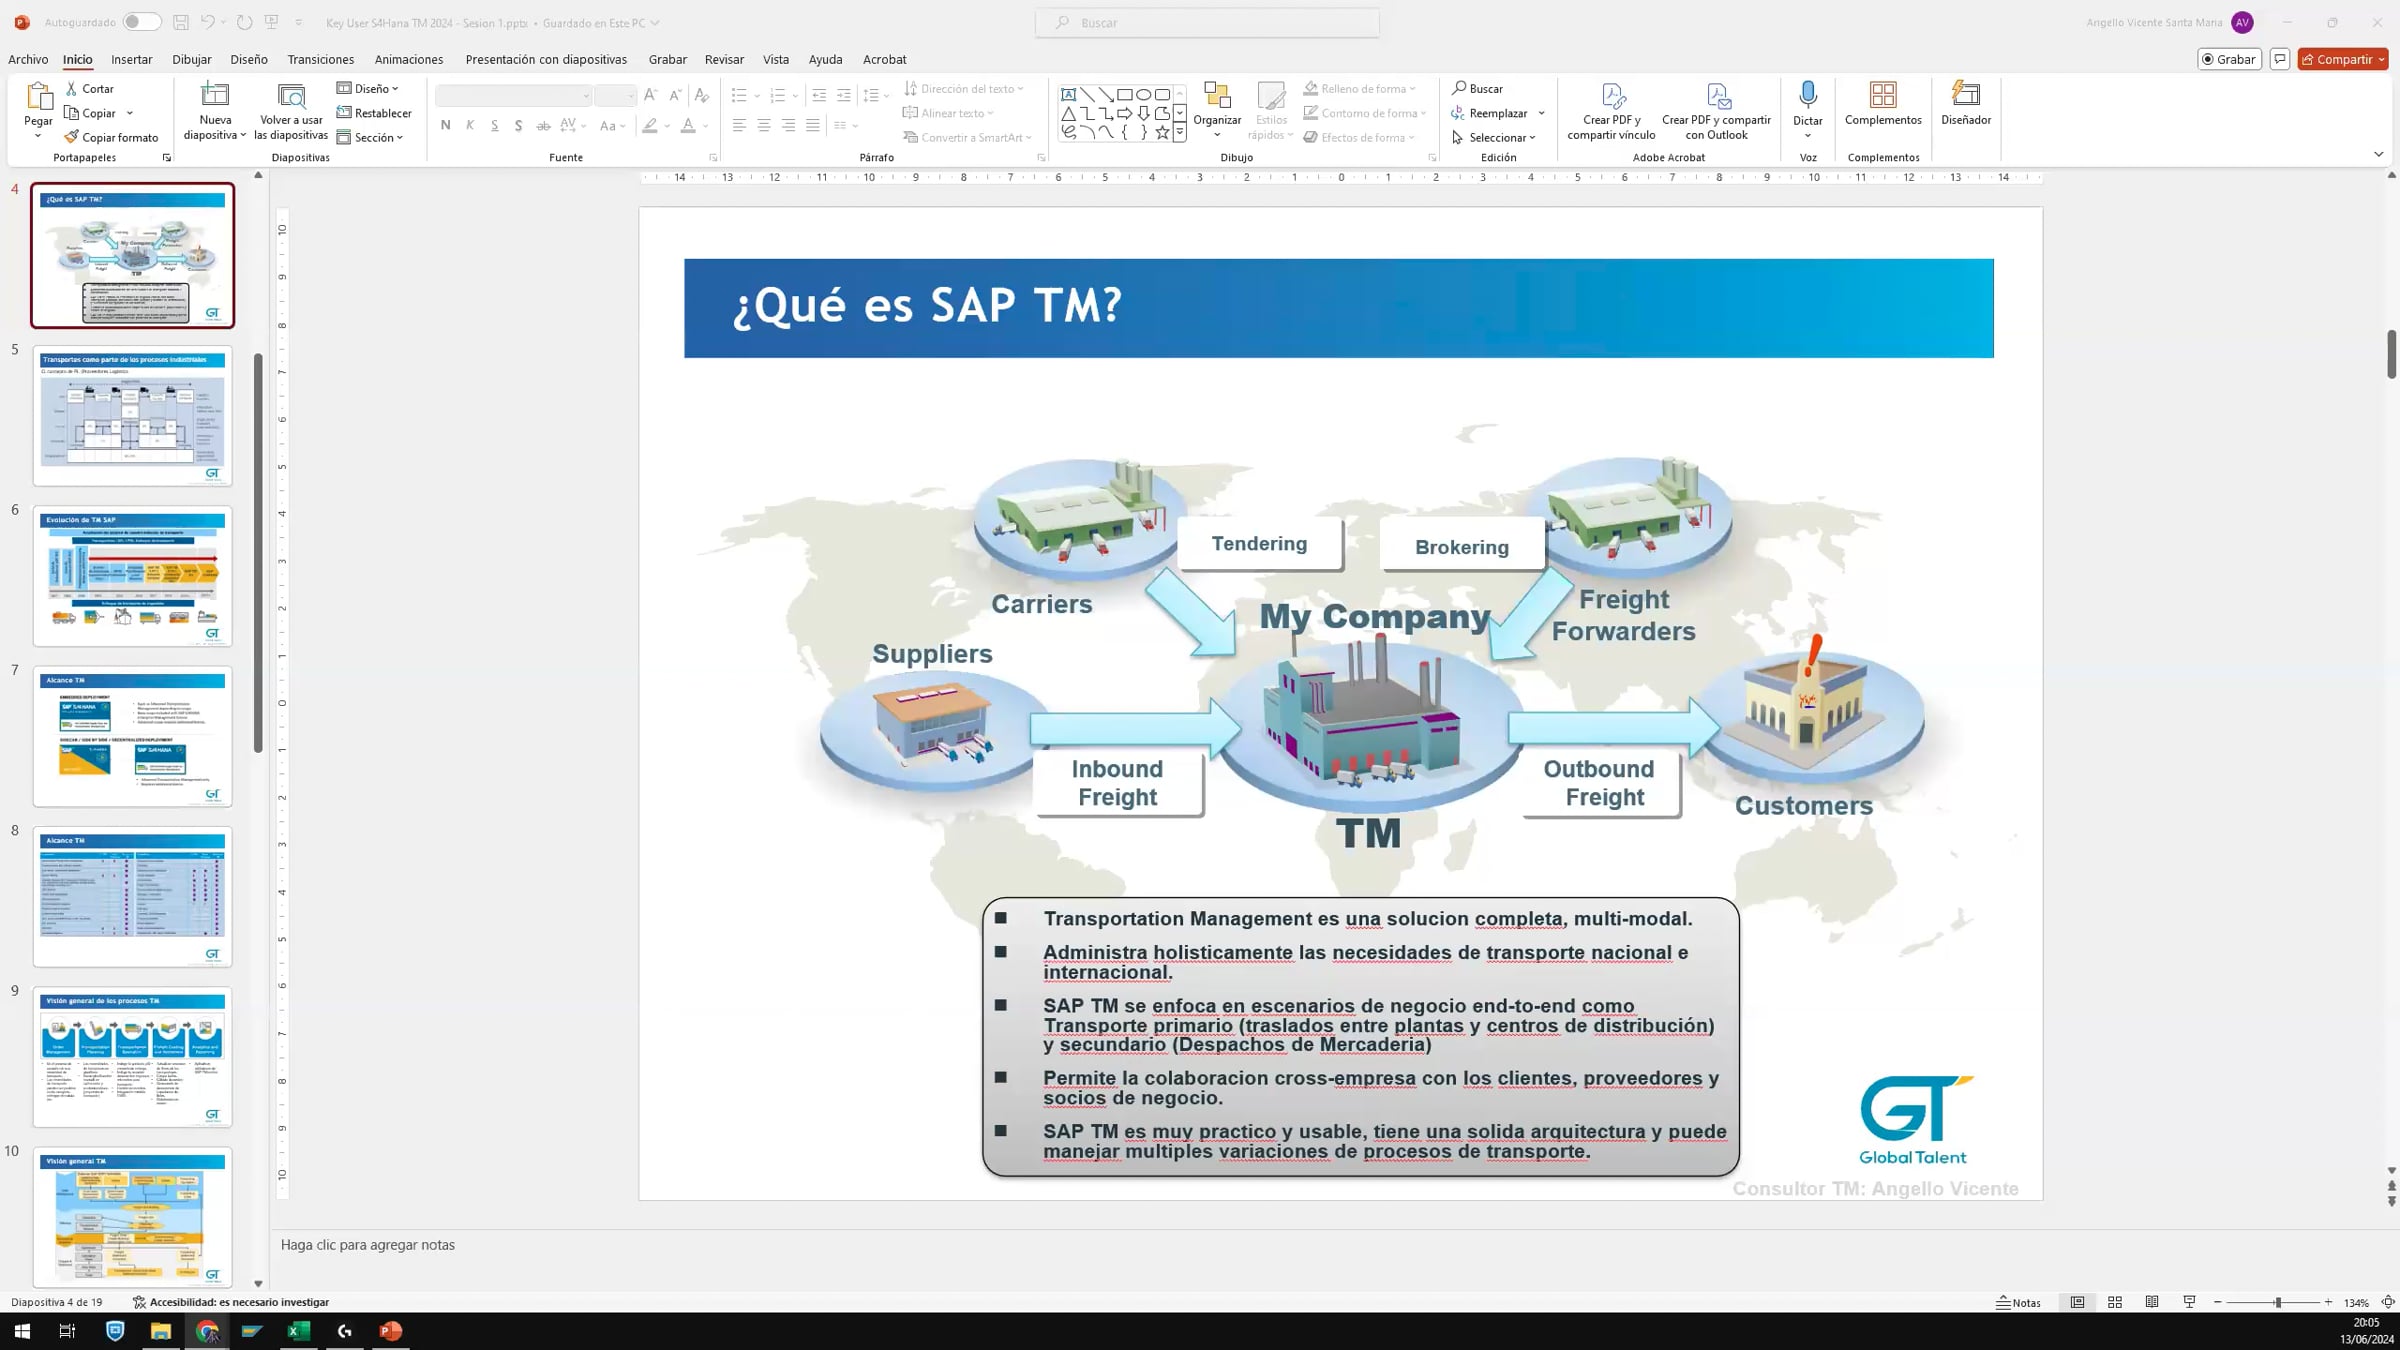This screenshot has height=1350, width=2400.
Task: Toggle underline S formatting
Action: coord(495,125)
